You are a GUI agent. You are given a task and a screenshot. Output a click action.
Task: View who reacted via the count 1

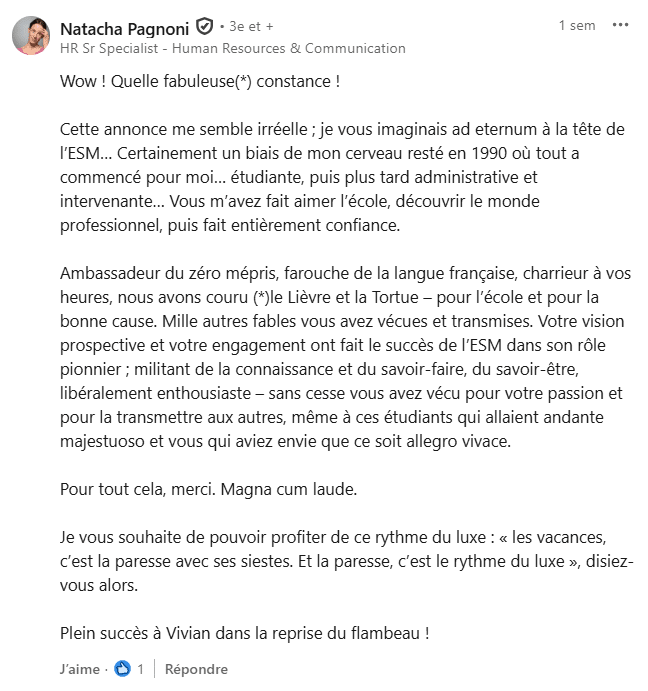pos(141,669)
